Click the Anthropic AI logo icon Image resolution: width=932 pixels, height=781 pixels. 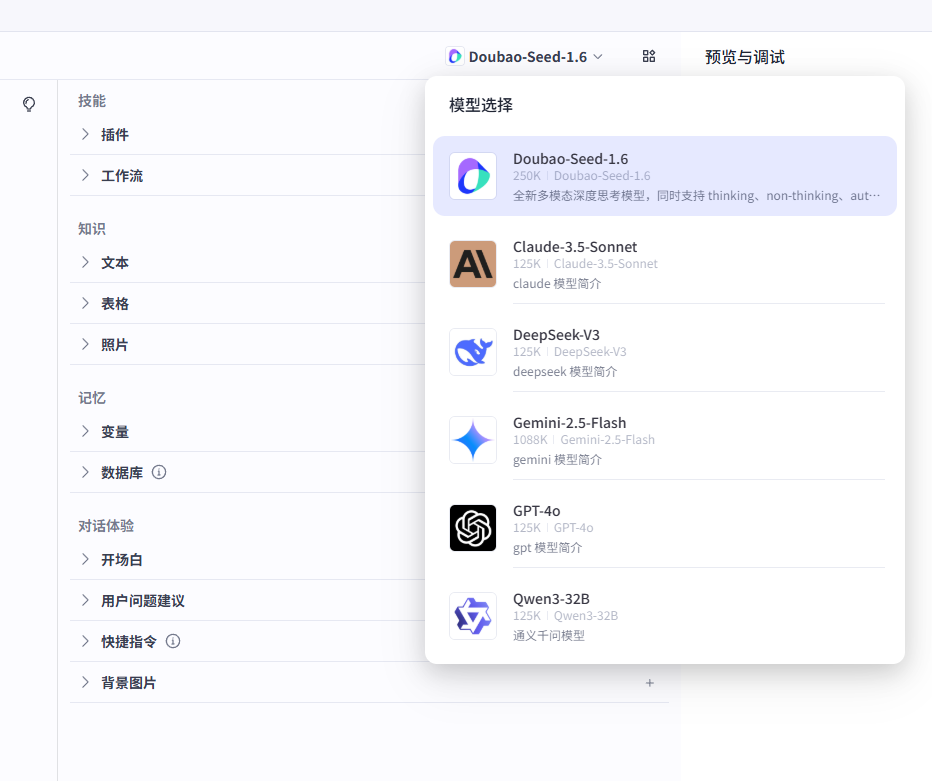473,264
